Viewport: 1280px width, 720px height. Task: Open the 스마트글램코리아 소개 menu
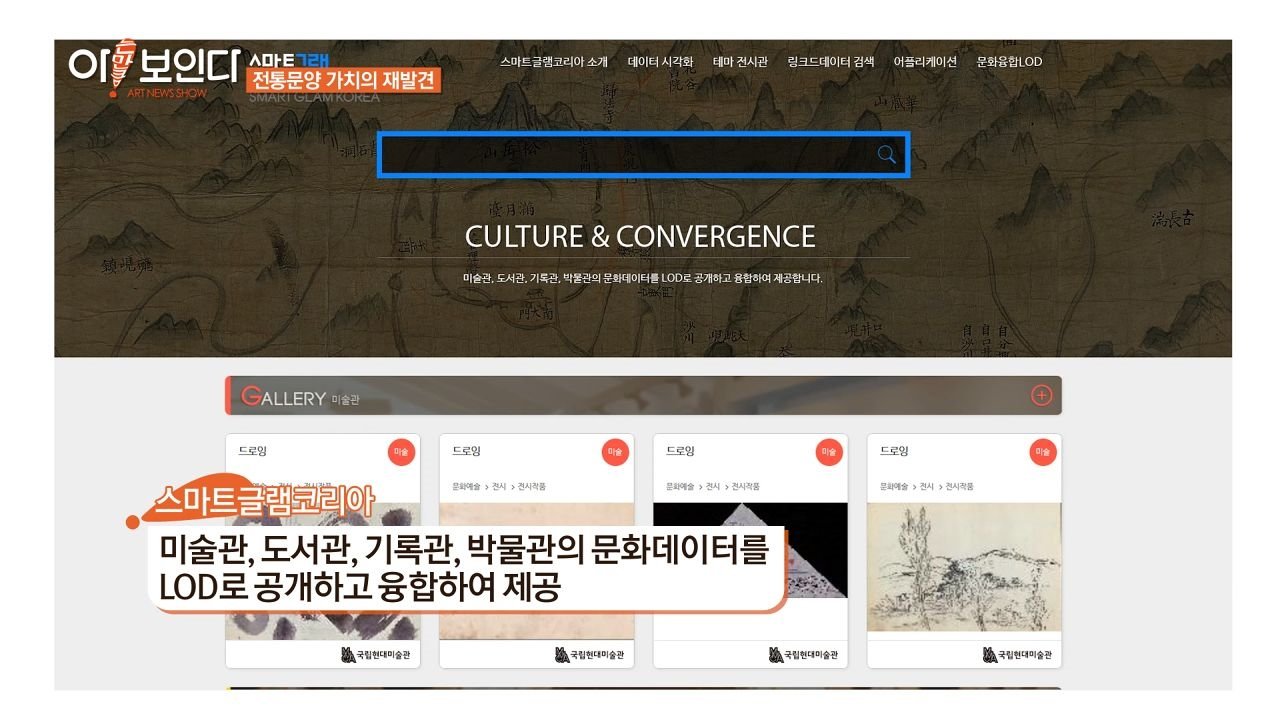pyautogui.click(x=554, y=62)
